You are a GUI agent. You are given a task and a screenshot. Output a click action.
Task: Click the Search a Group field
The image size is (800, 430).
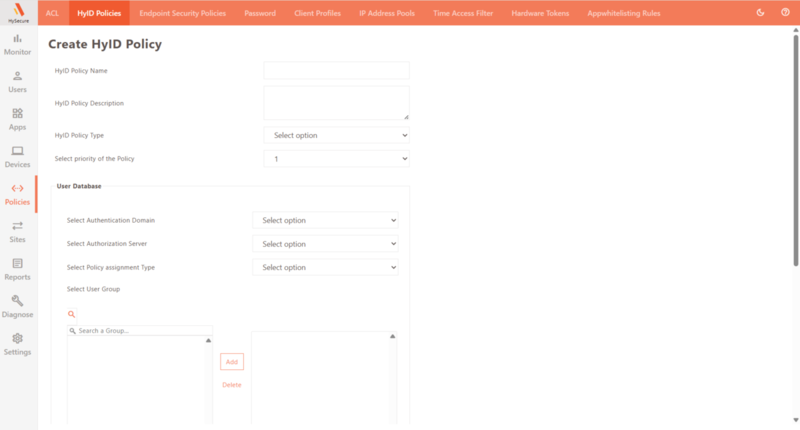tap(140, 331)
